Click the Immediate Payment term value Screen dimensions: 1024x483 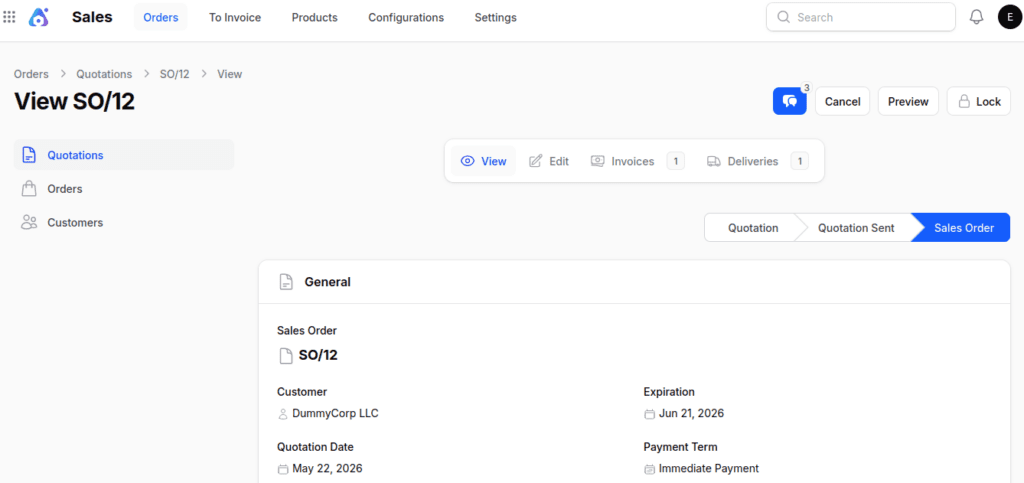[x=709, y=469]
